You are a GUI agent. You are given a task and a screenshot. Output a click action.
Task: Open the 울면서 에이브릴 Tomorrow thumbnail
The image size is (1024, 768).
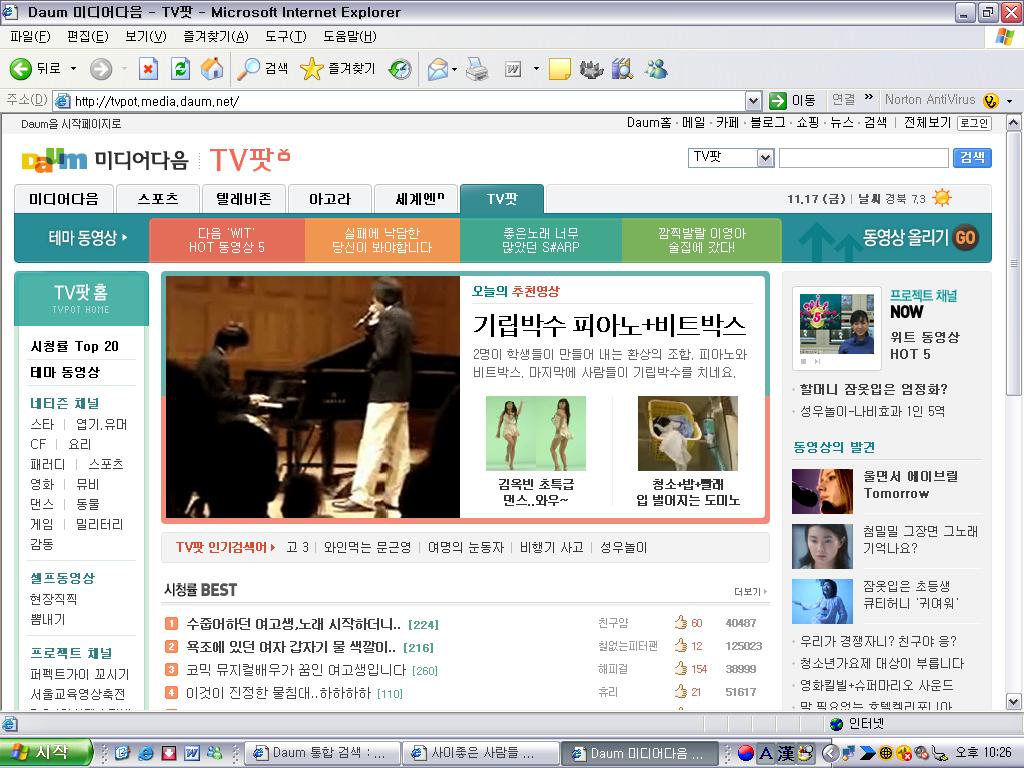tap(822, 491)
